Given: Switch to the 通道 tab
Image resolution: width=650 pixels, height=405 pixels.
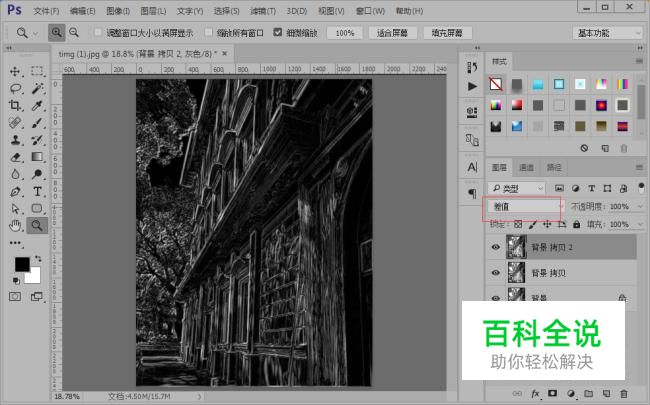Looking at the screenshot, I should [526, 167].
